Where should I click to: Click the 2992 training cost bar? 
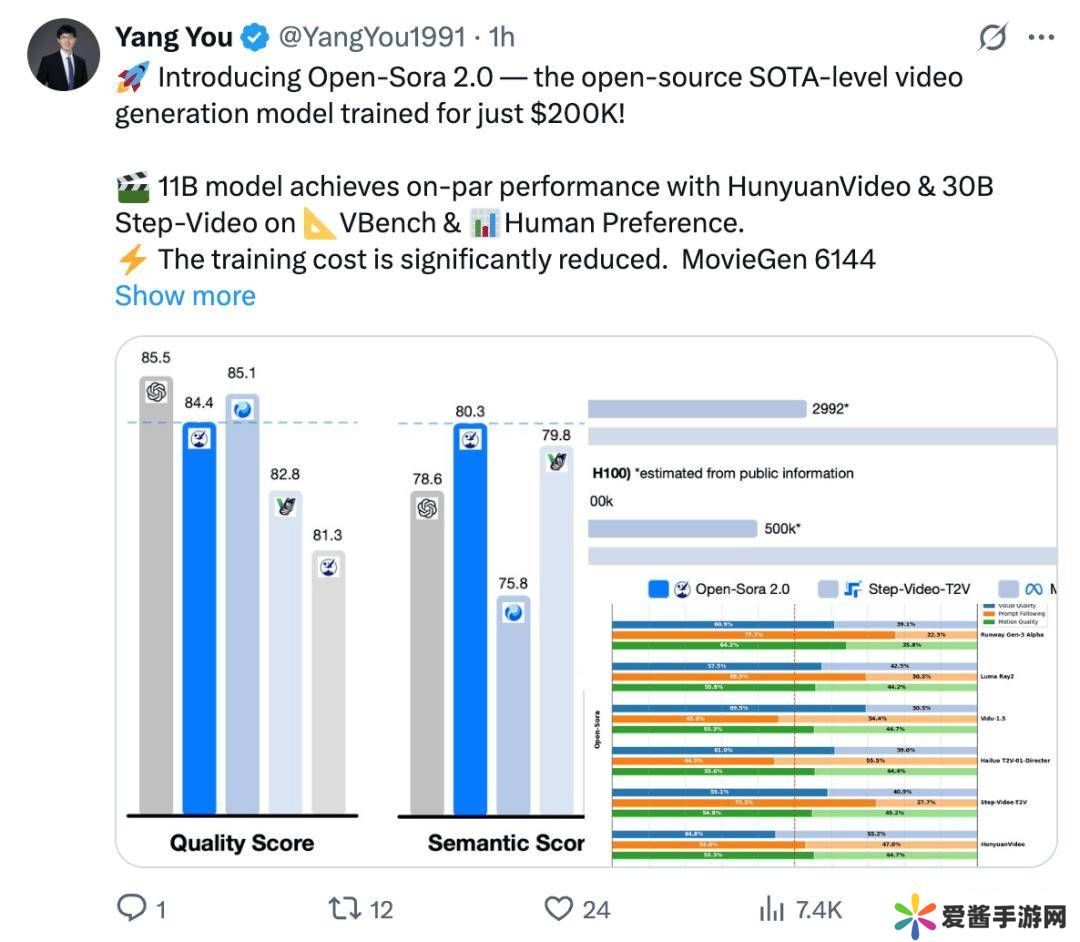pos(696,409)
